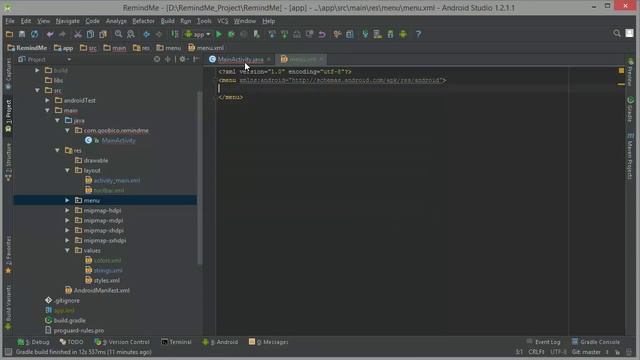Click Collapse All icon in Project panel
Viewport: 640px width, 360px height.
[168, 59]
